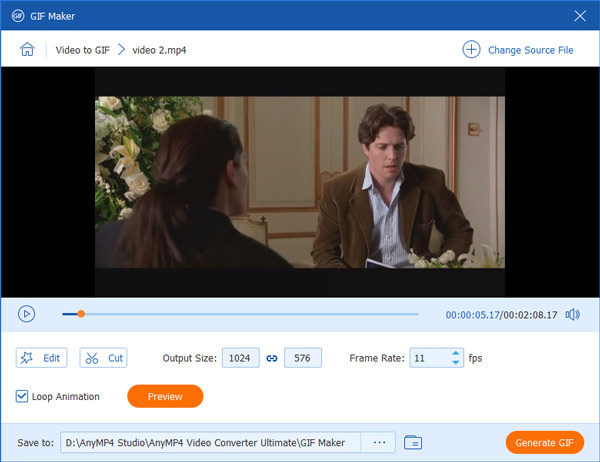
Task: Click the Save to path field
Action: coord(210,442)
